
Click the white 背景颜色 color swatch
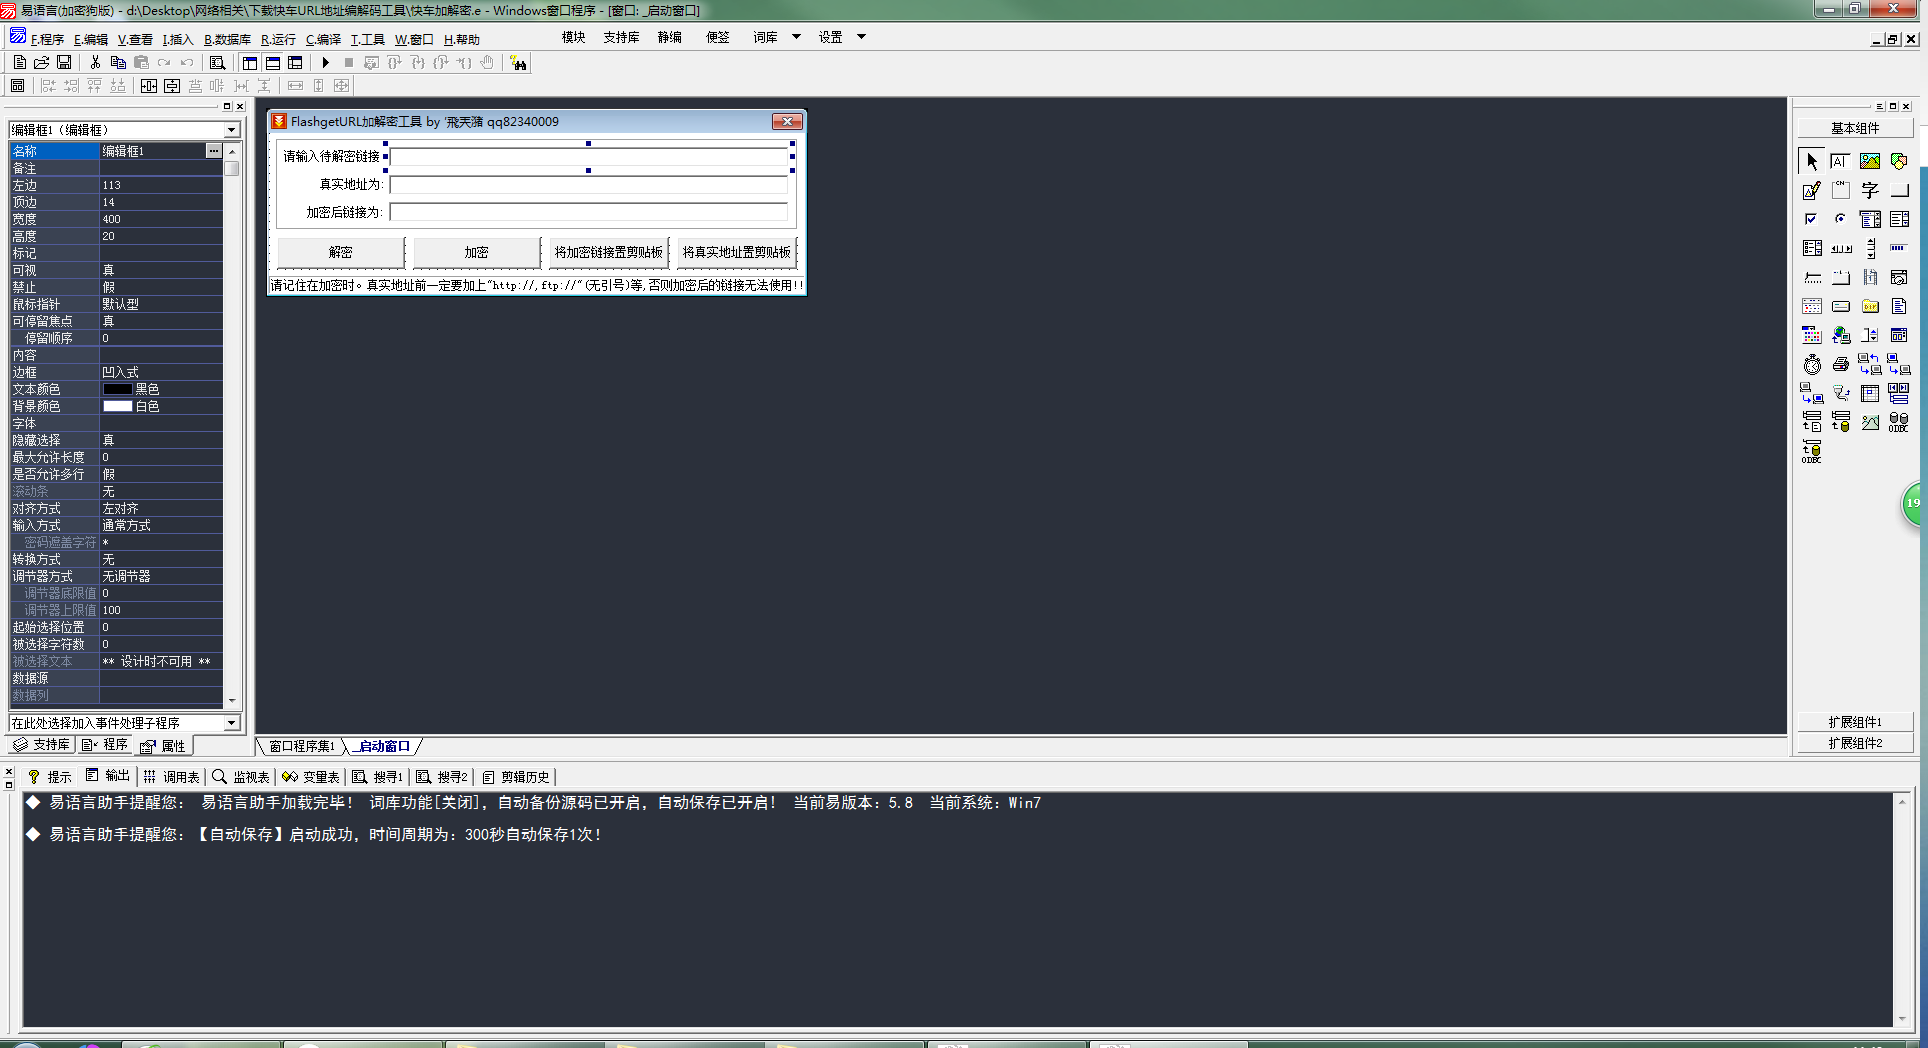tap(118, 406)
